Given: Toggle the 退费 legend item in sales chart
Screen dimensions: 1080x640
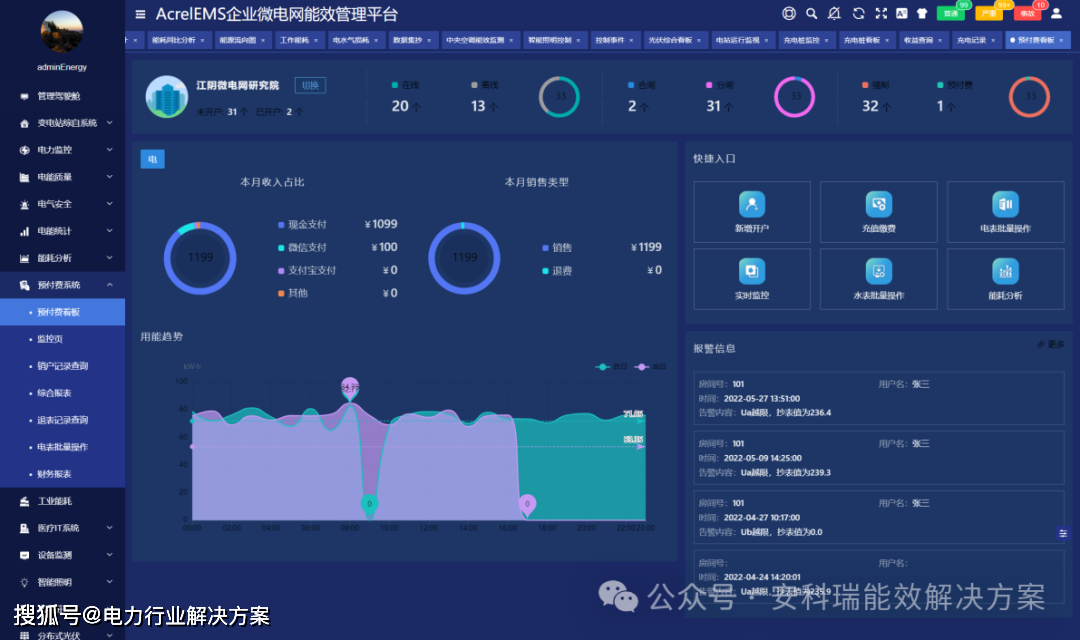Looking at the screenshot, I should [x=557, y=271].
